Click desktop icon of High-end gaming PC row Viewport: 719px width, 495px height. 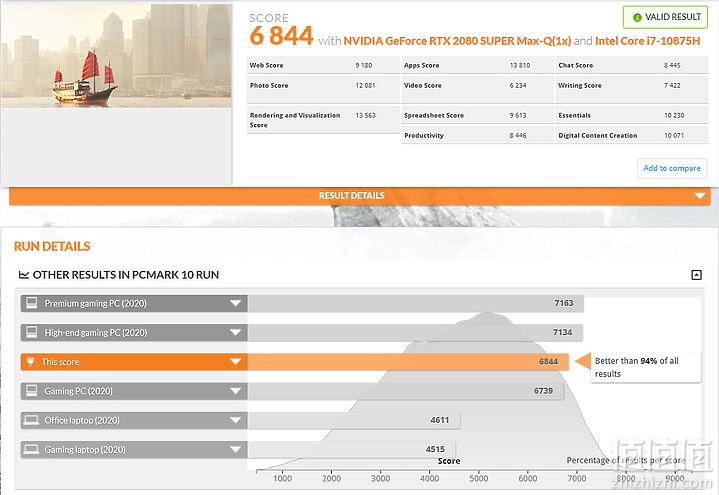[x=32, y=332]
